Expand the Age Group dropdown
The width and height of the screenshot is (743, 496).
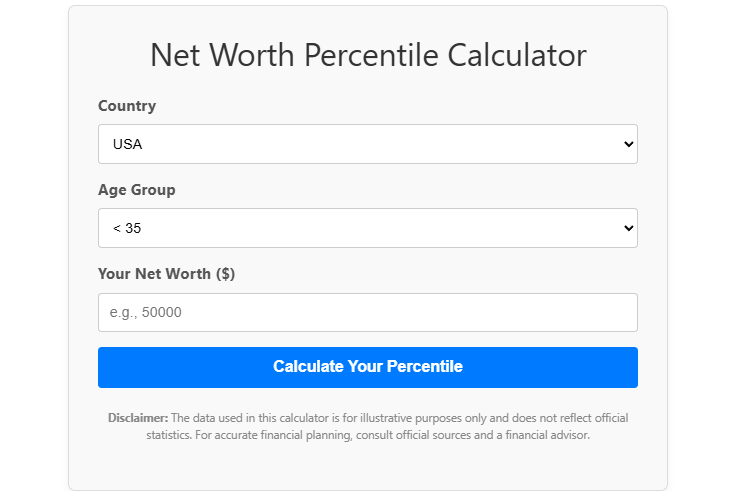[367, 228]
